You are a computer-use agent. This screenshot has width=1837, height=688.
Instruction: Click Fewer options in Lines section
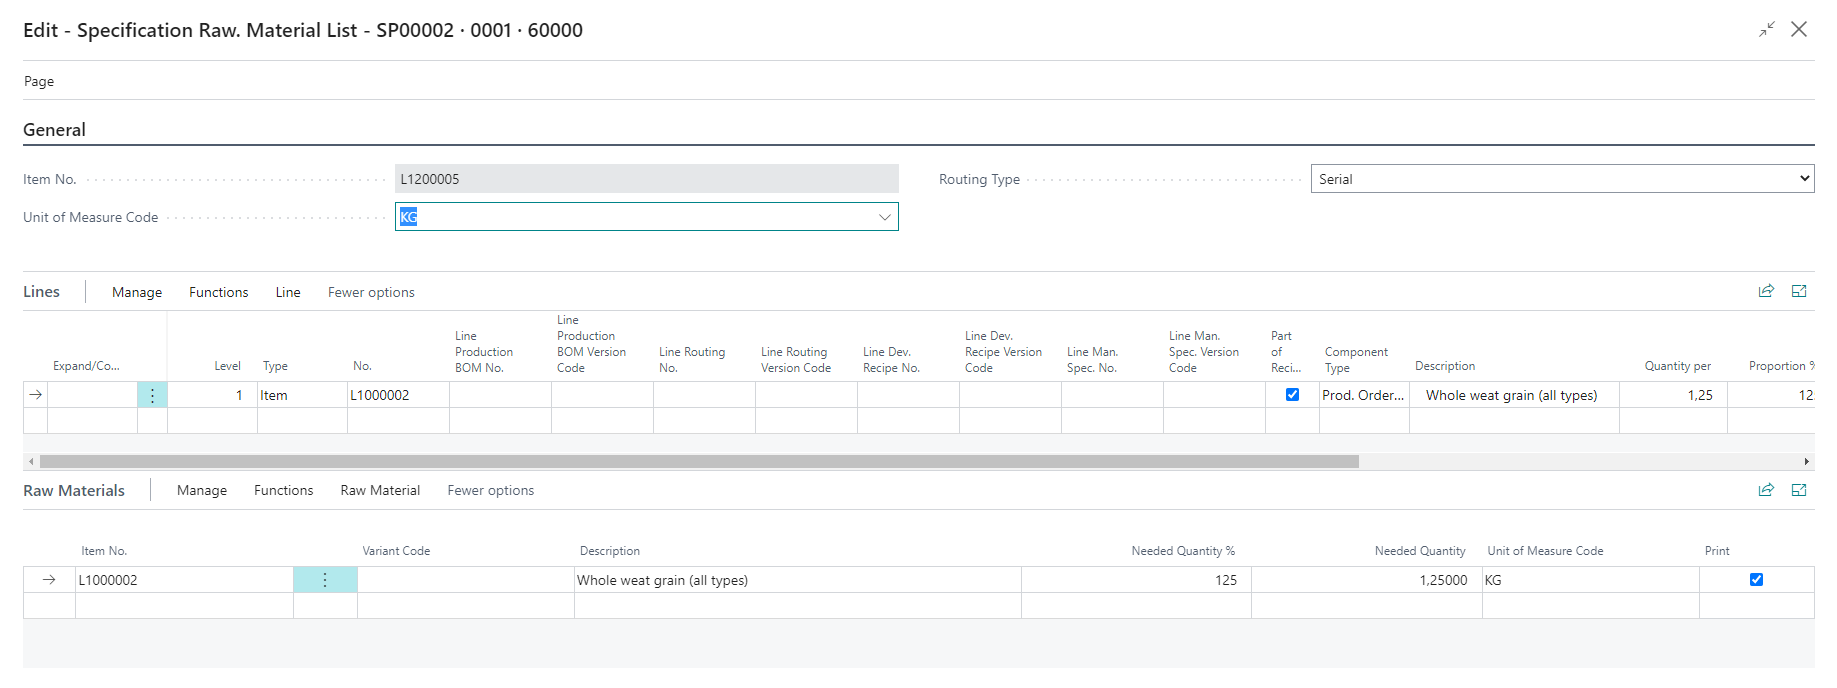pos(371,292)
